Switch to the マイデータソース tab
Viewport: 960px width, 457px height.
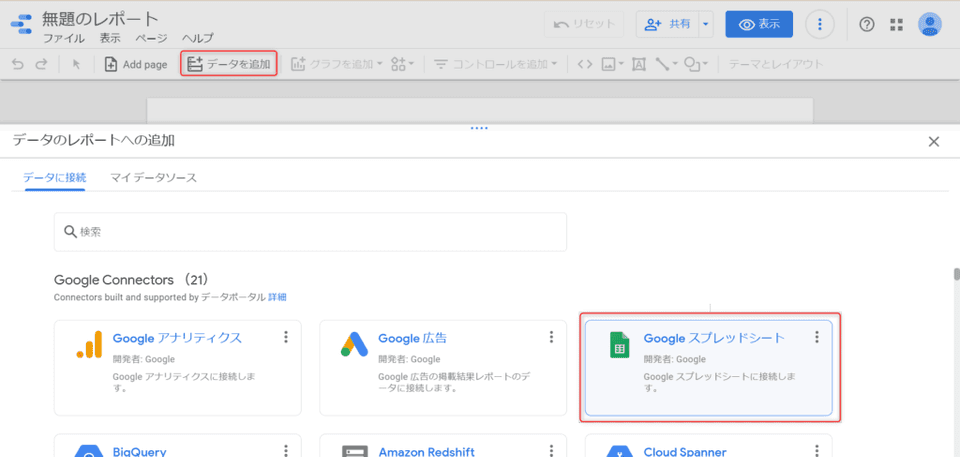pos(153,177)
